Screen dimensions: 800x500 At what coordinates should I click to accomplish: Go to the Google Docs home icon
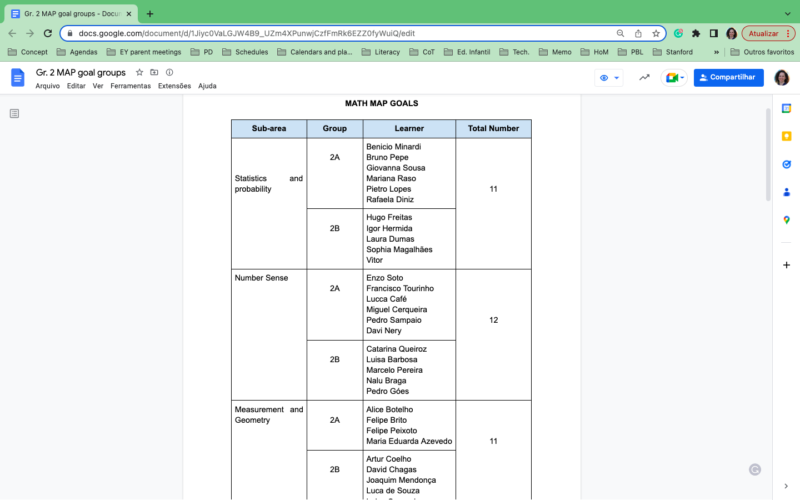pyautogui.click(x=17, y=78)
